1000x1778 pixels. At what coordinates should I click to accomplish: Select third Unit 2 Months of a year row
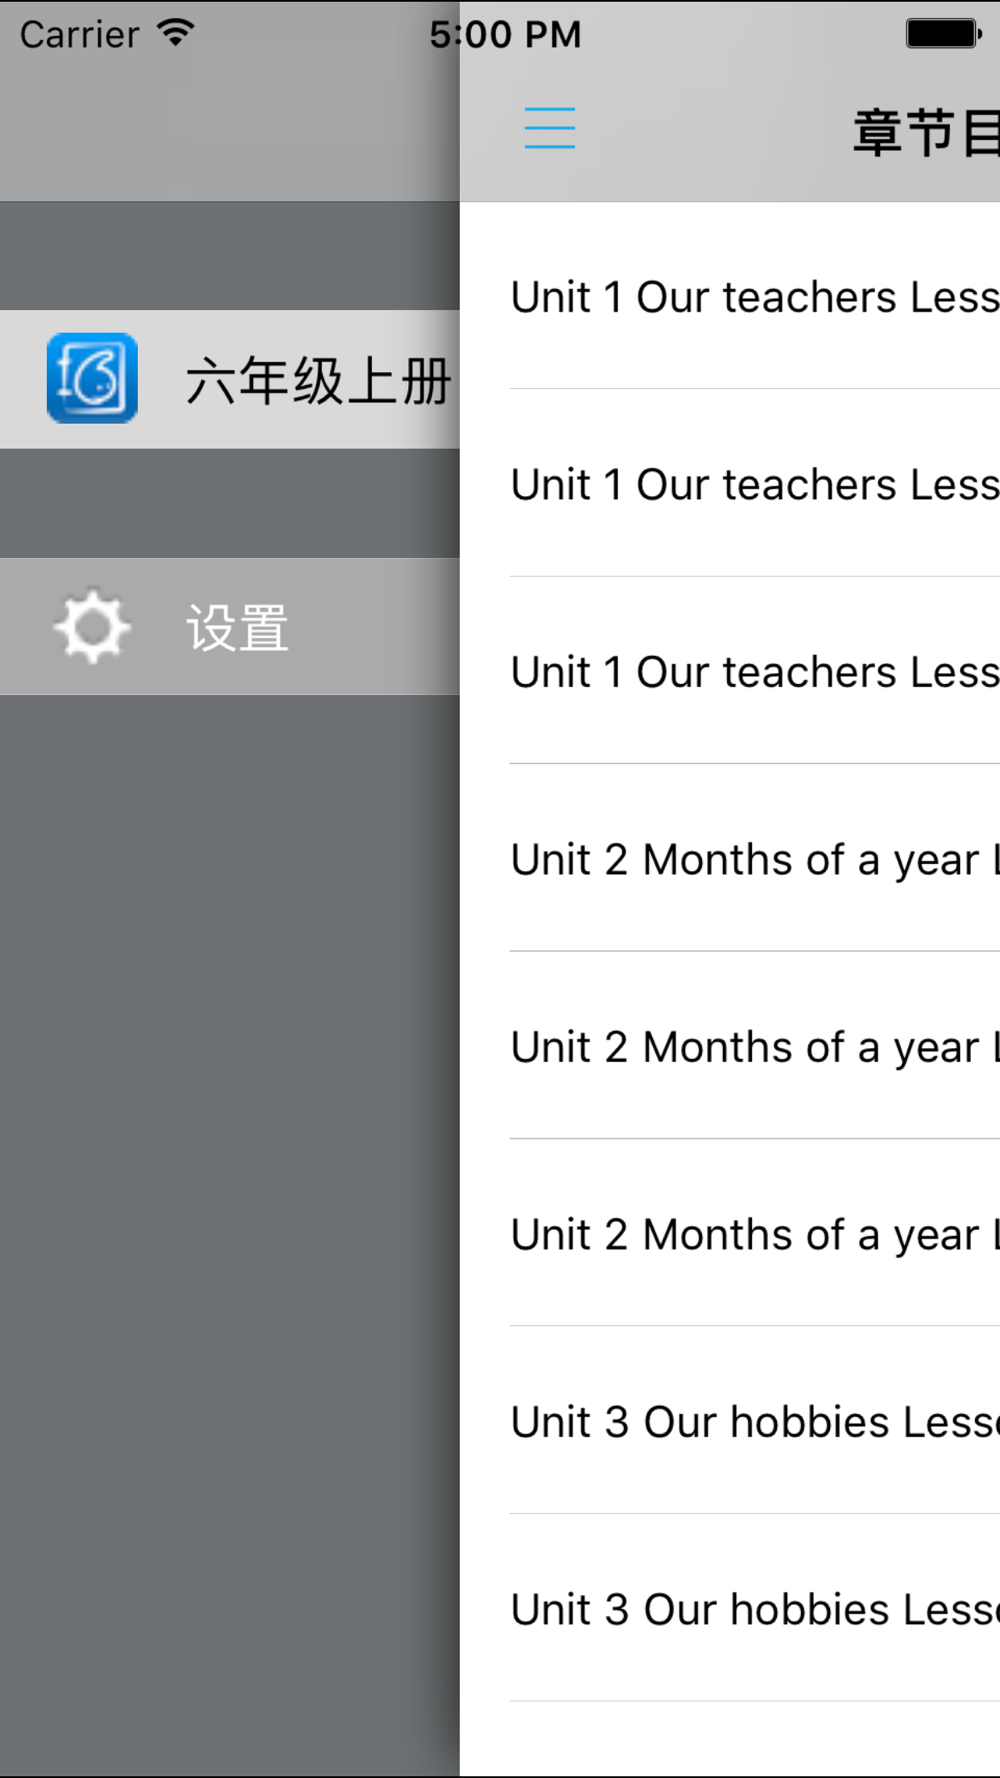tap(755, 1233)
